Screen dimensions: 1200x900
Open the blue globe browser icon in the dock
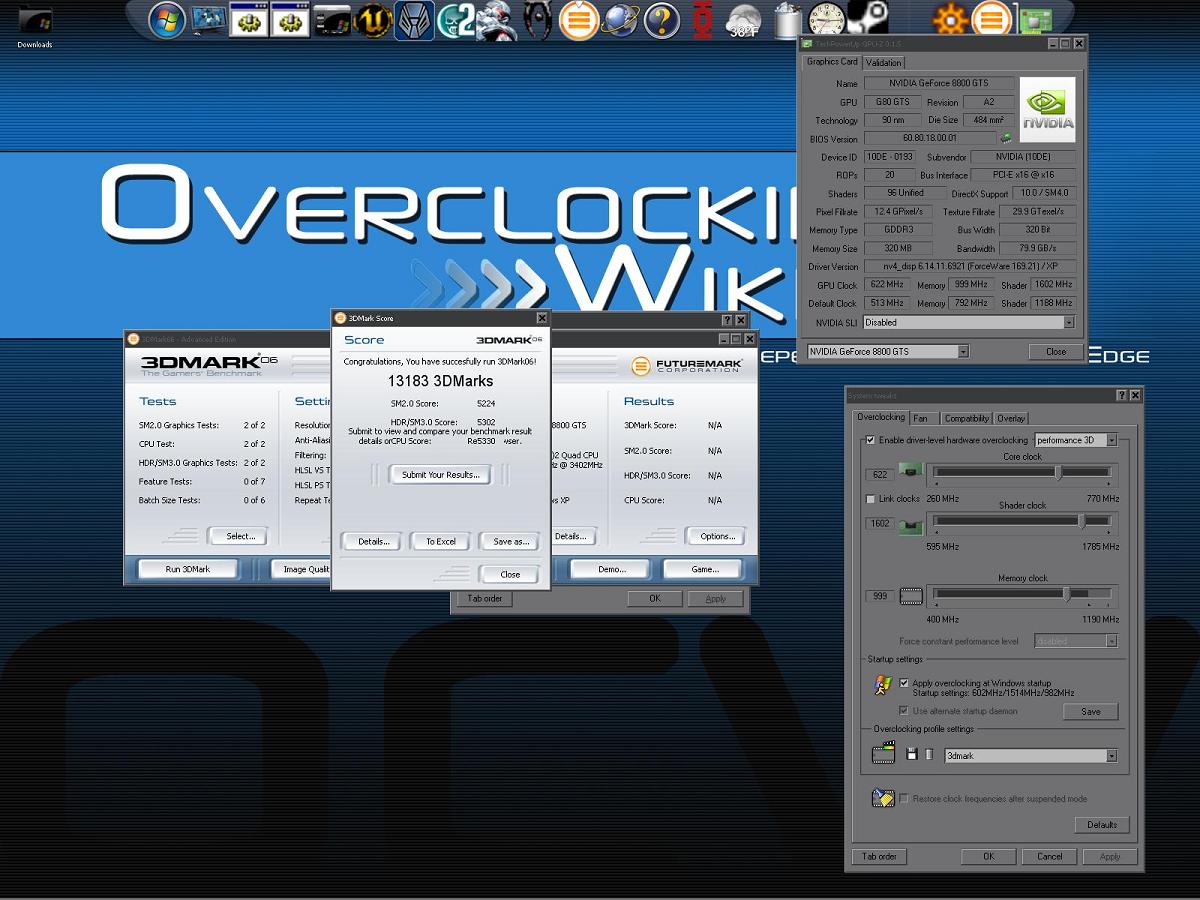(619, 20)
